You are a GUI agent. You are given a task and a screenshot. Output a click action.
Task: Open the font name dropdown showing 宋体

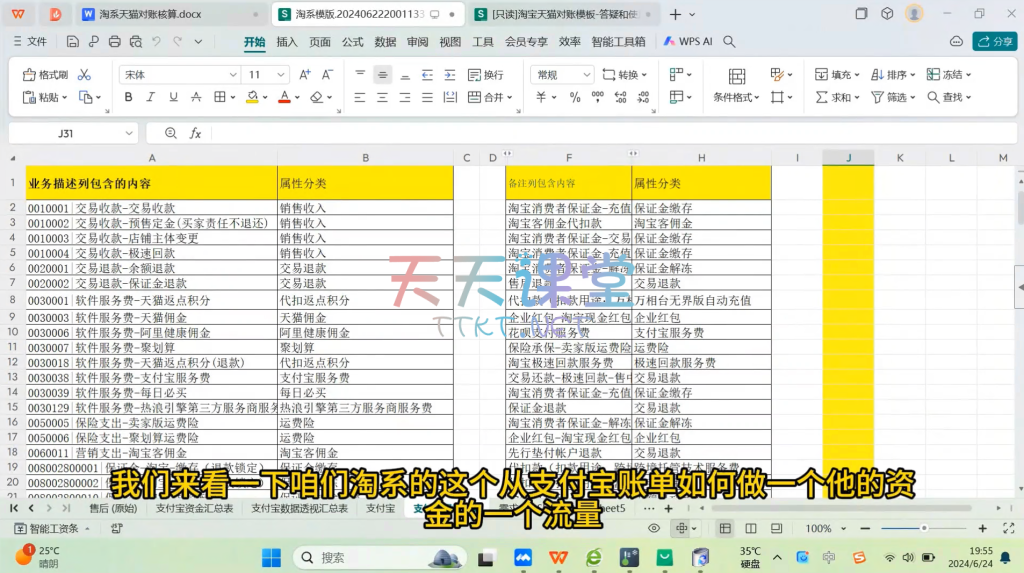[177, 75]
